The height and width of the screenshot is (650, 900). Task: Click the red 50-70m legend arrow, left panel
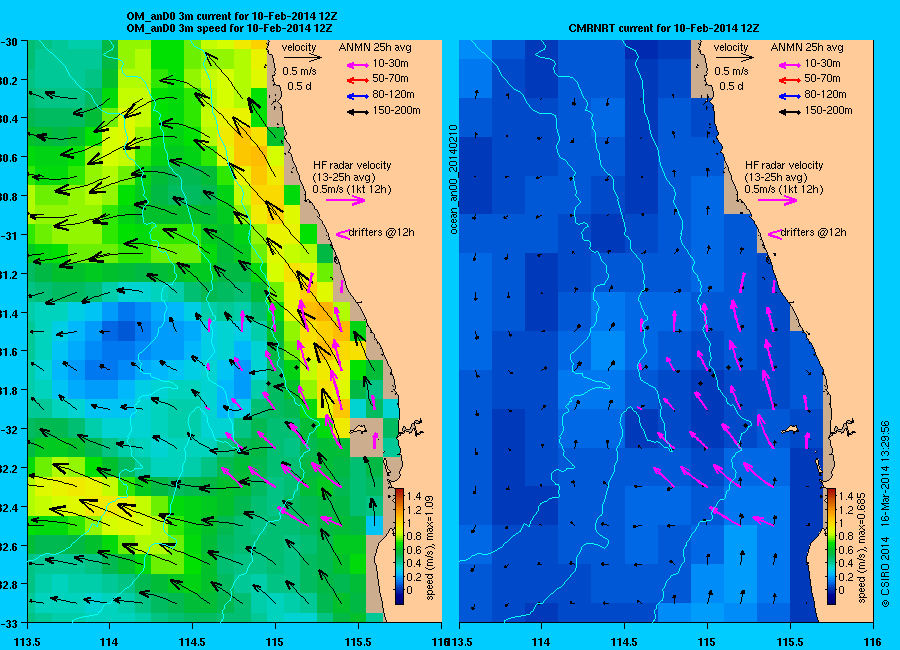(358, 80)
